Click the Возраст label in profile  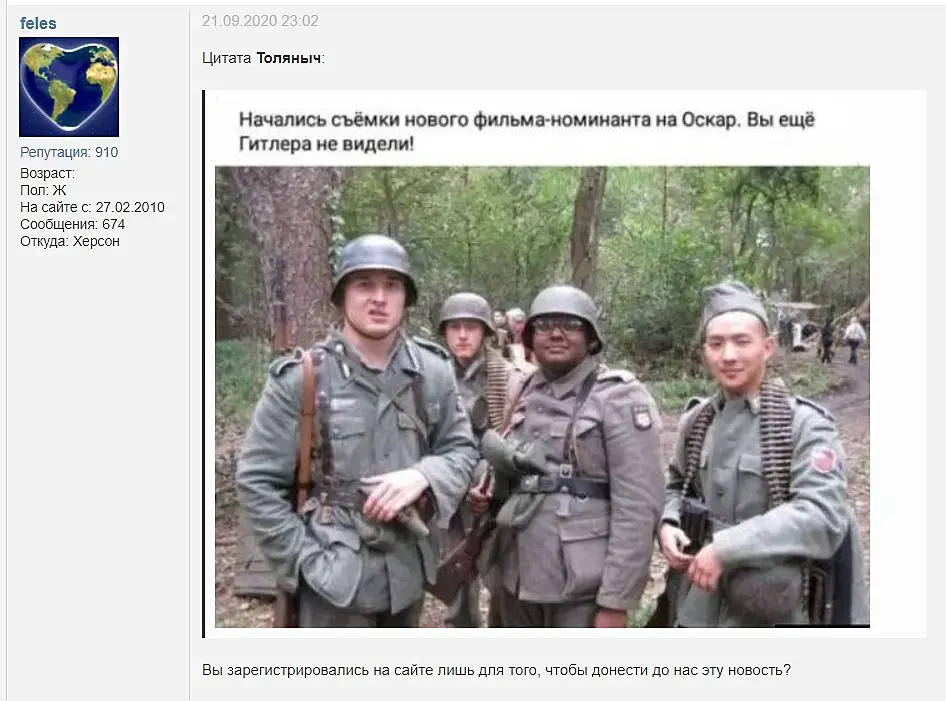point(48,173)
